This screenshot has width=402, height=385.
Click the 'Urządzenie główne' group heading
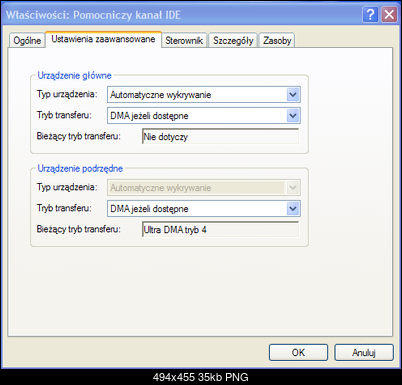[x=74, y=75]
